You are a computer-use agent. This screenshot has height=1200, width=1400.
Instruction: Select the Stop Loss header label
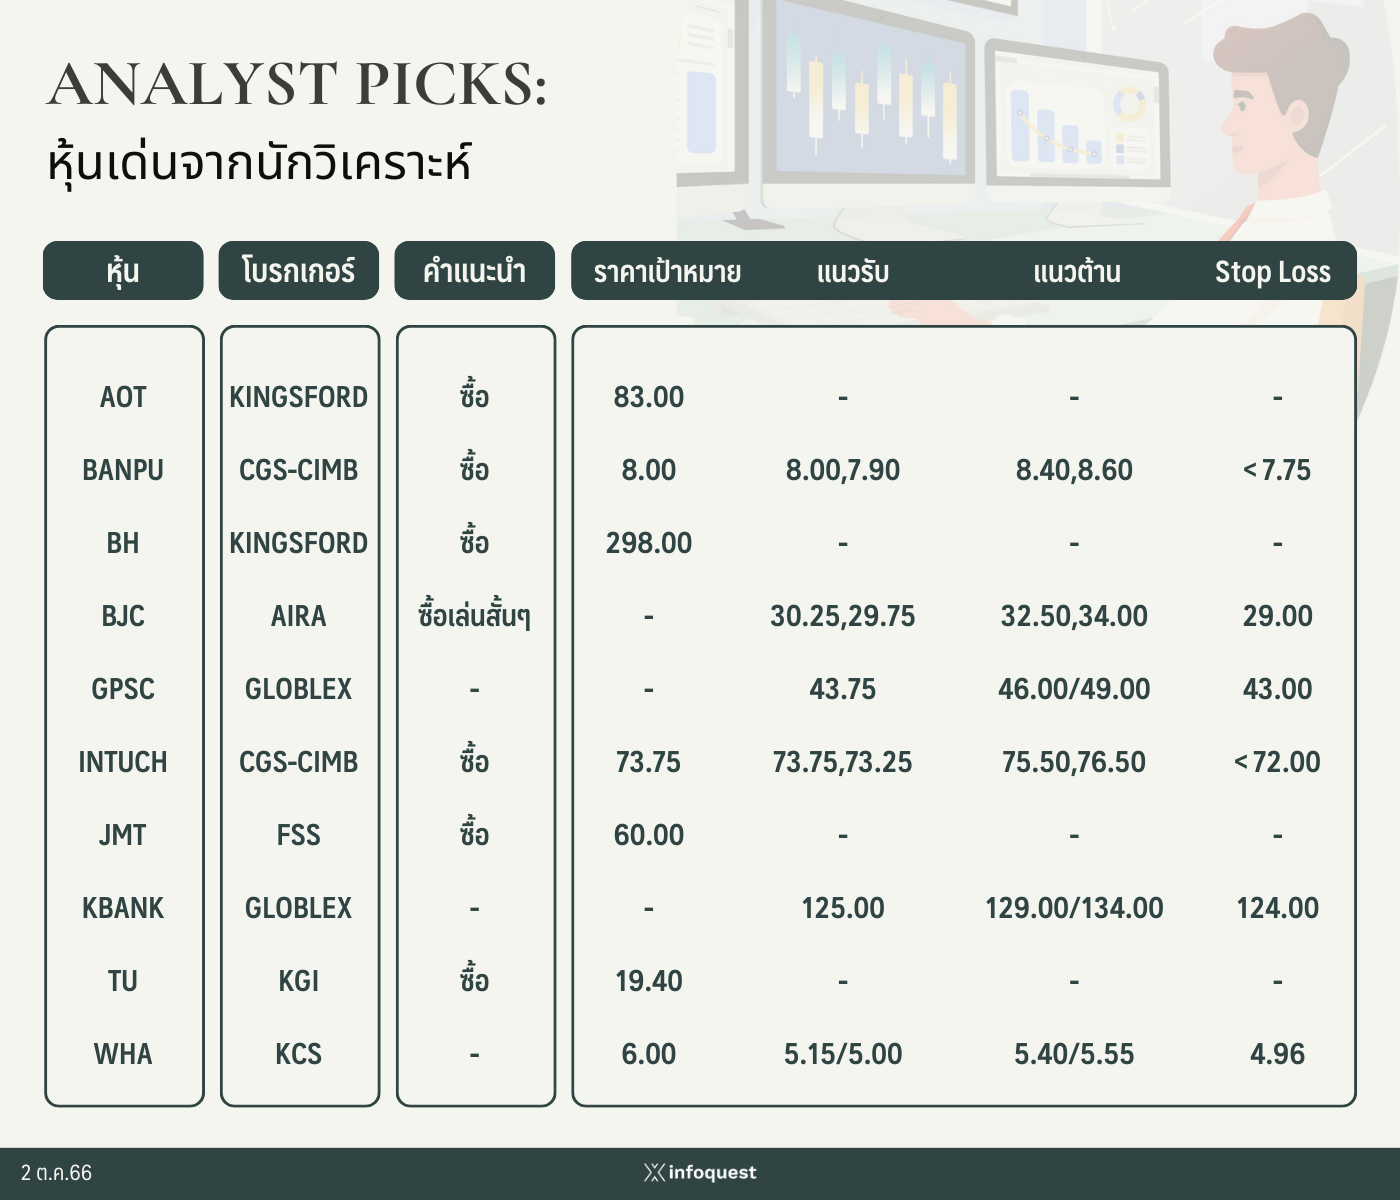pyautogui.click(x=1272, y=272)
